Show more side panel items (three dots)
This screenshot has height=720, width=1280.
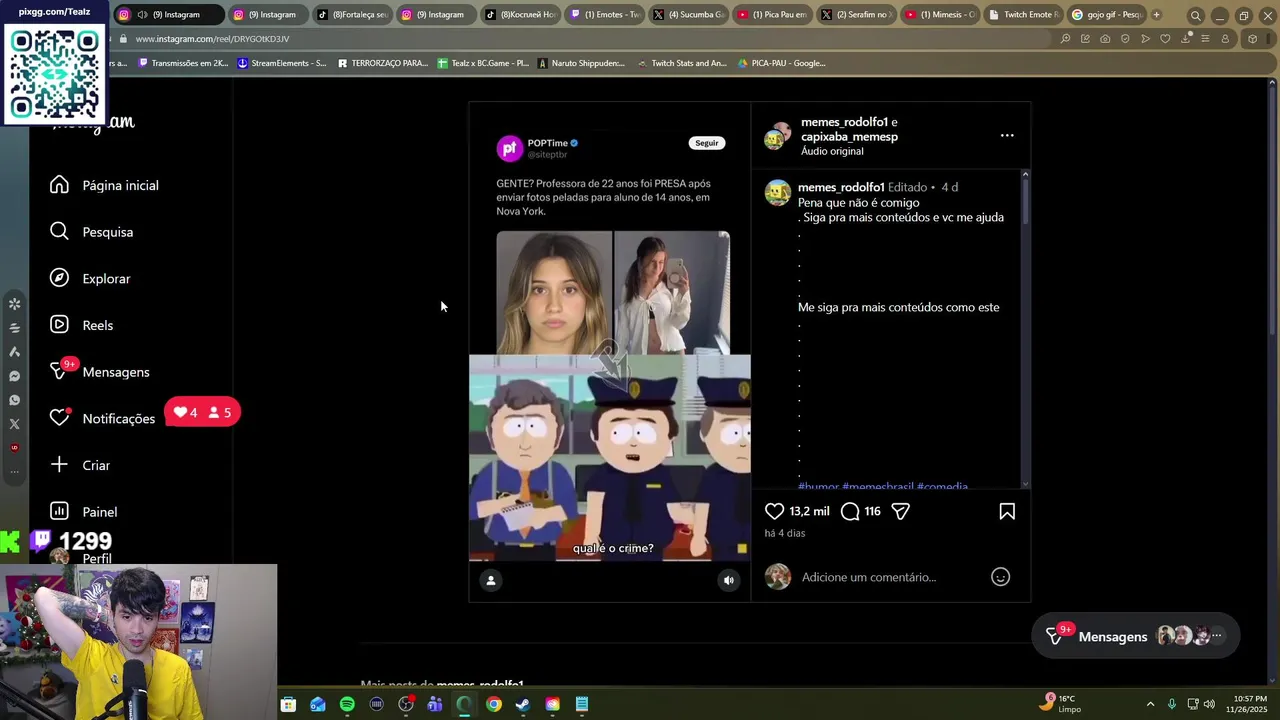(14, 471)
